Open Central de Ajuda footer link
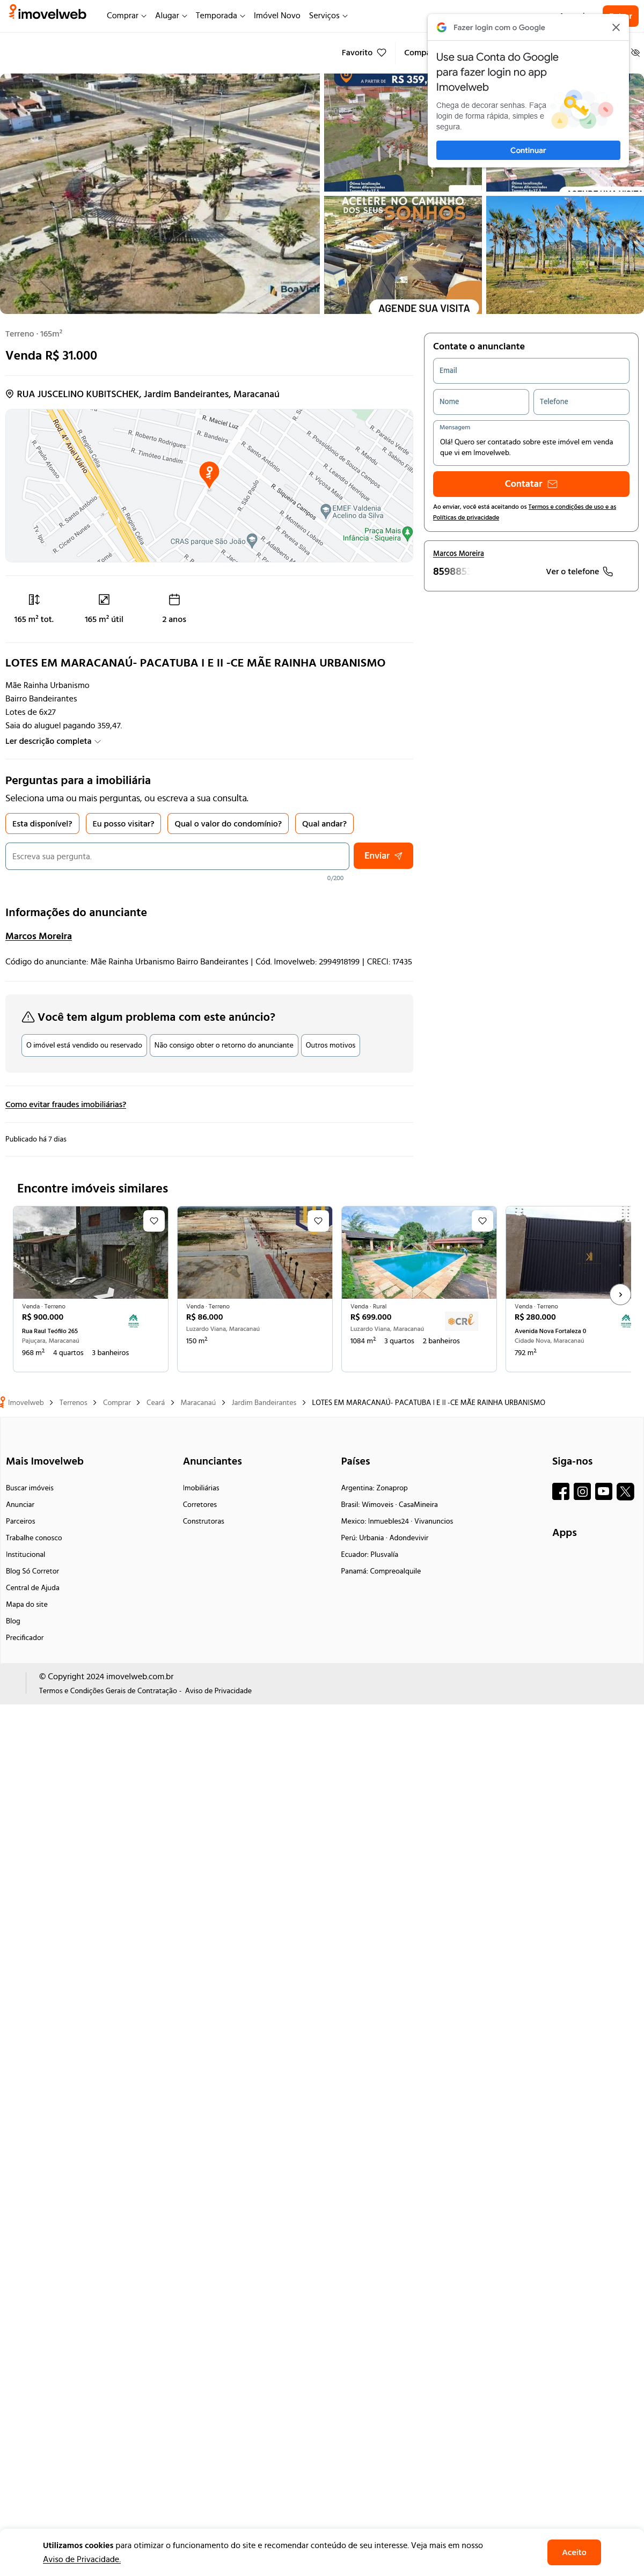This screenshot has width=644, height=2576. 32,1588
